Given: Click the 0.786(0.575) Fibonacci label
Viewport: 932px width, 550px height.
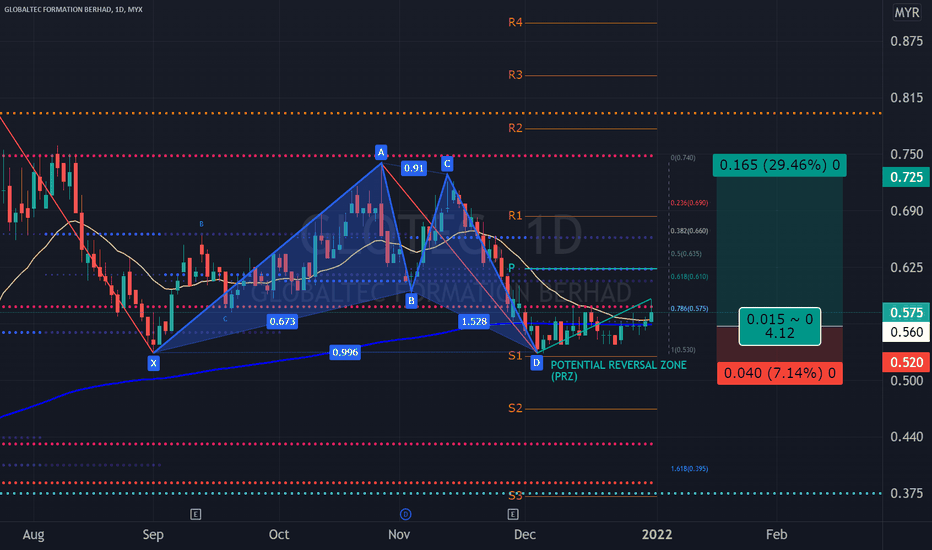Looking at the screenshot, I should 689,309.
